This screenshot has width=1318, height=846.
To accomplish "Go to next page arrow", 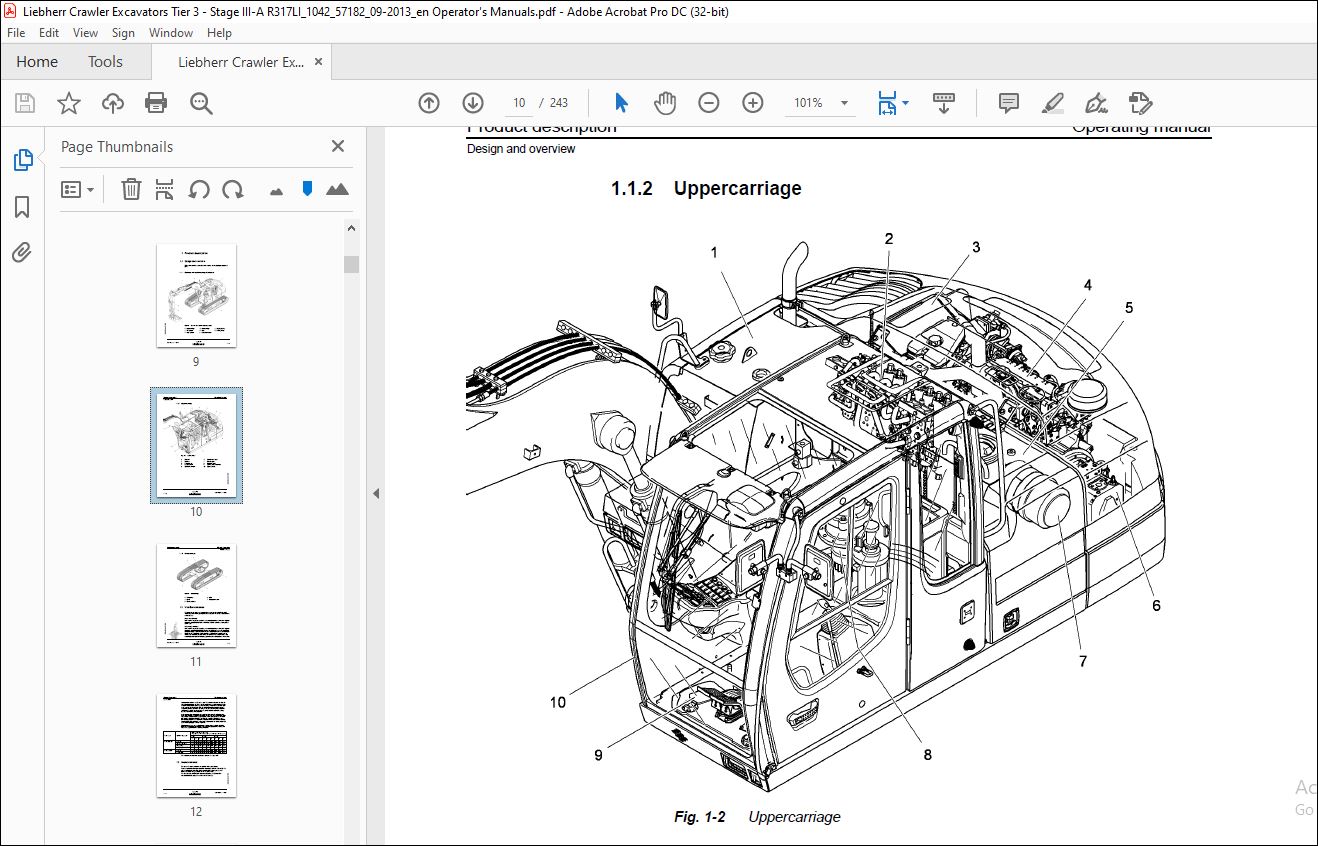I will (x=473, y=103).
